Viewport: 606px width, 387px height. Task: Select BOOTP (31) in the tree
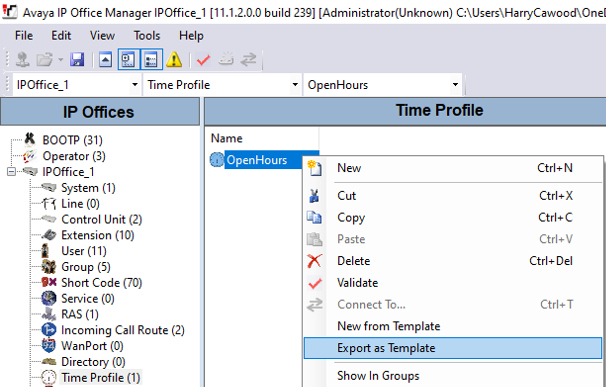coord(72,140)
